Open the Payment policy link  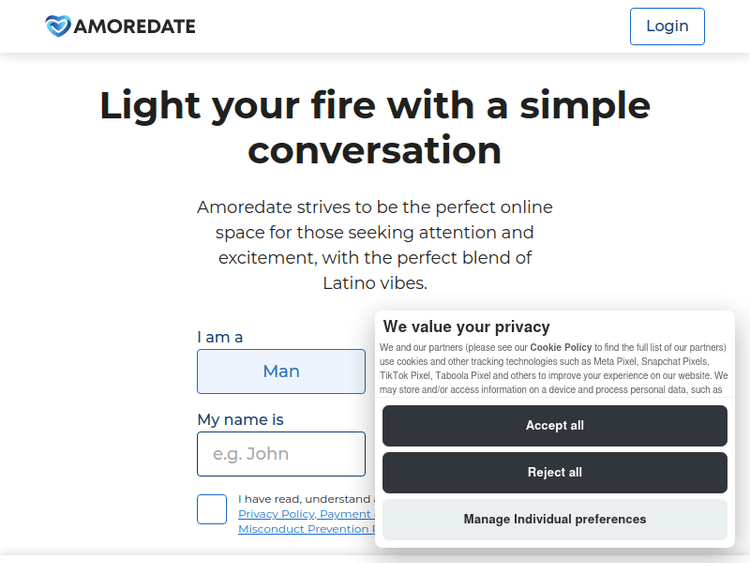[x=345, y=514]
